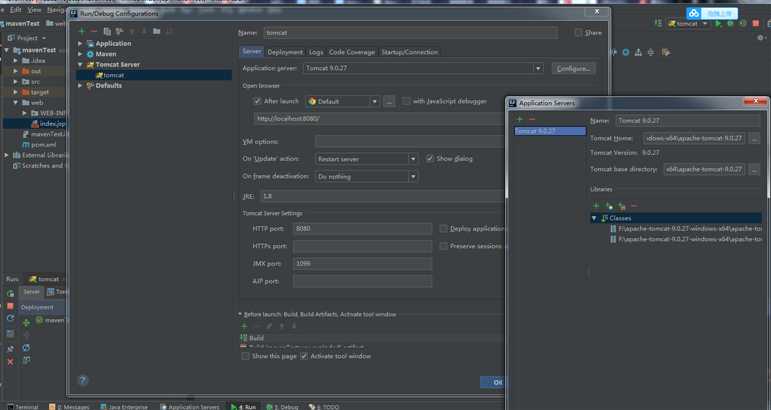Remove server with red minus in Application Servers
Screen dimensions: 771x410
coord(532,119)
